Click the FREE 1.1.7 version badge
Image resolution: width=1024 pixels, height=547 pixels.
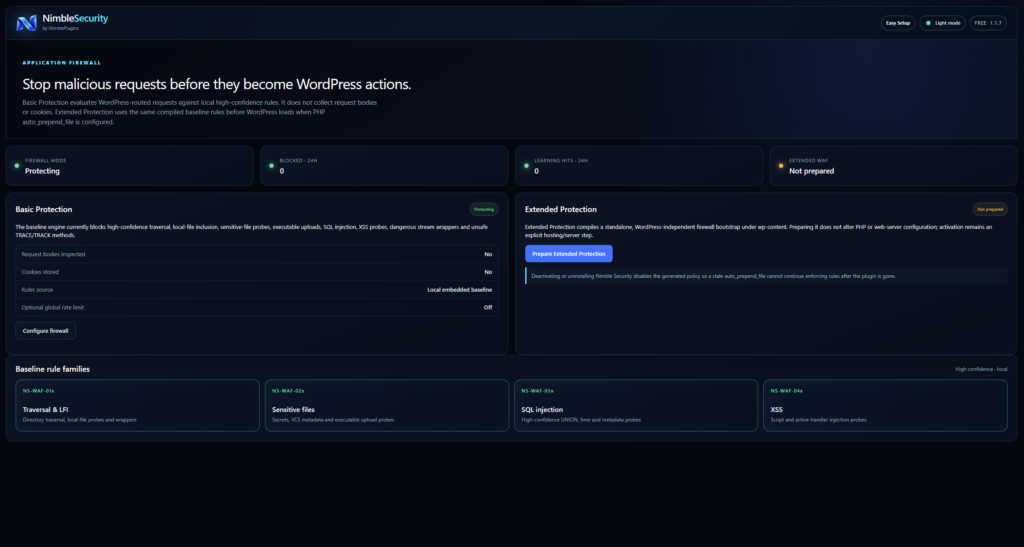987,23
